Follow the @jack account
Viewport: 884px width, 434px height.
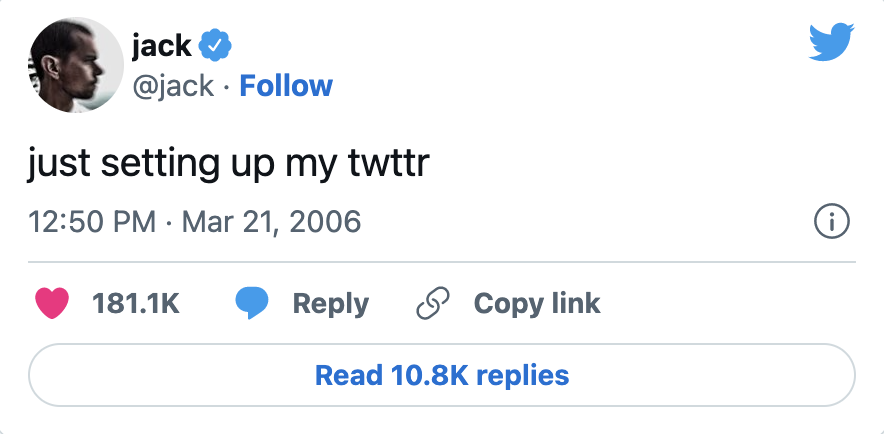coord(286,86)
